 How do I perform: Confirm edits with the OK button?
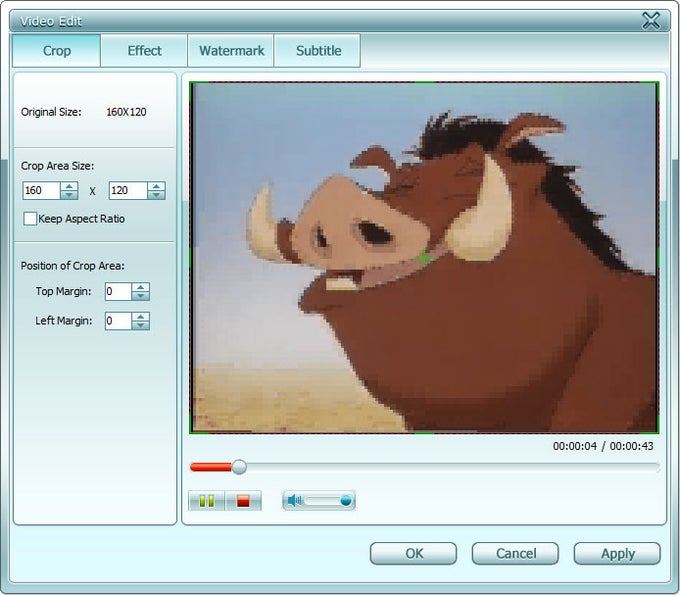click(x=413, y=553)
